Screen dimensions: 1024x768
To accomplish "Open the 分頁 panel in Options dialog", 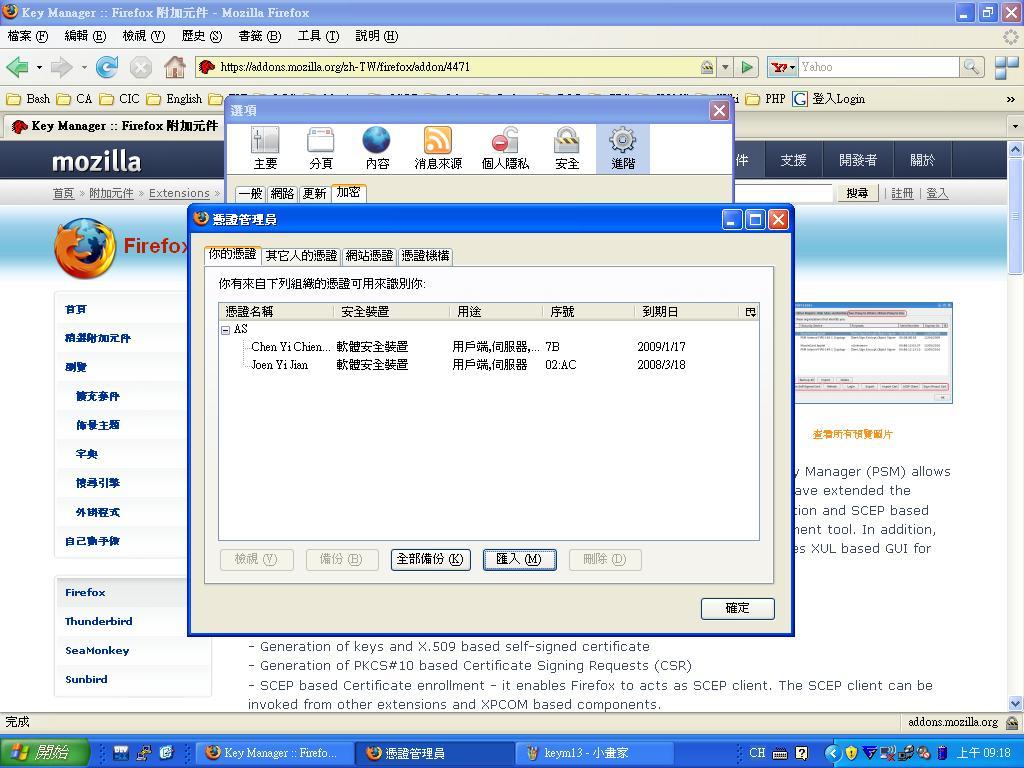I will point(321,149).
